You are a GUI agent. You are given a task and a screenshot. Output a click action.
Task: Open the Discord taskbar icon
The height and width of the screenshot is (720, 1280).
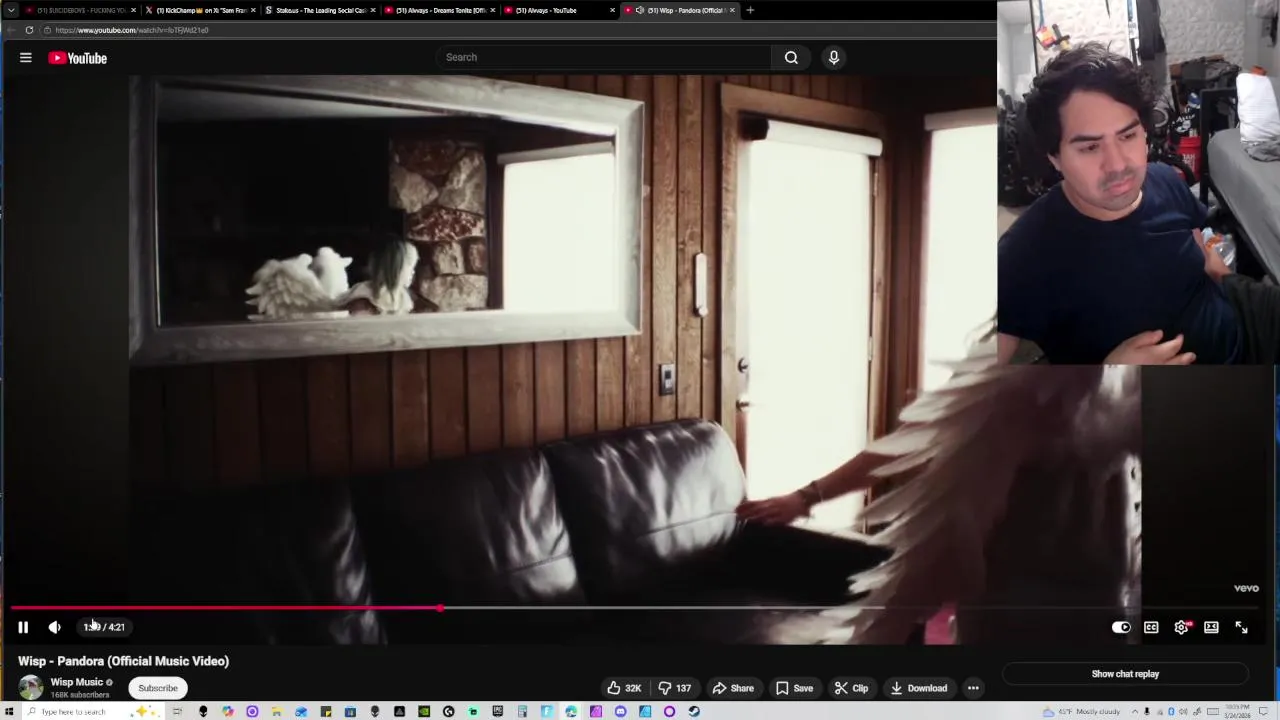[620, 712]
